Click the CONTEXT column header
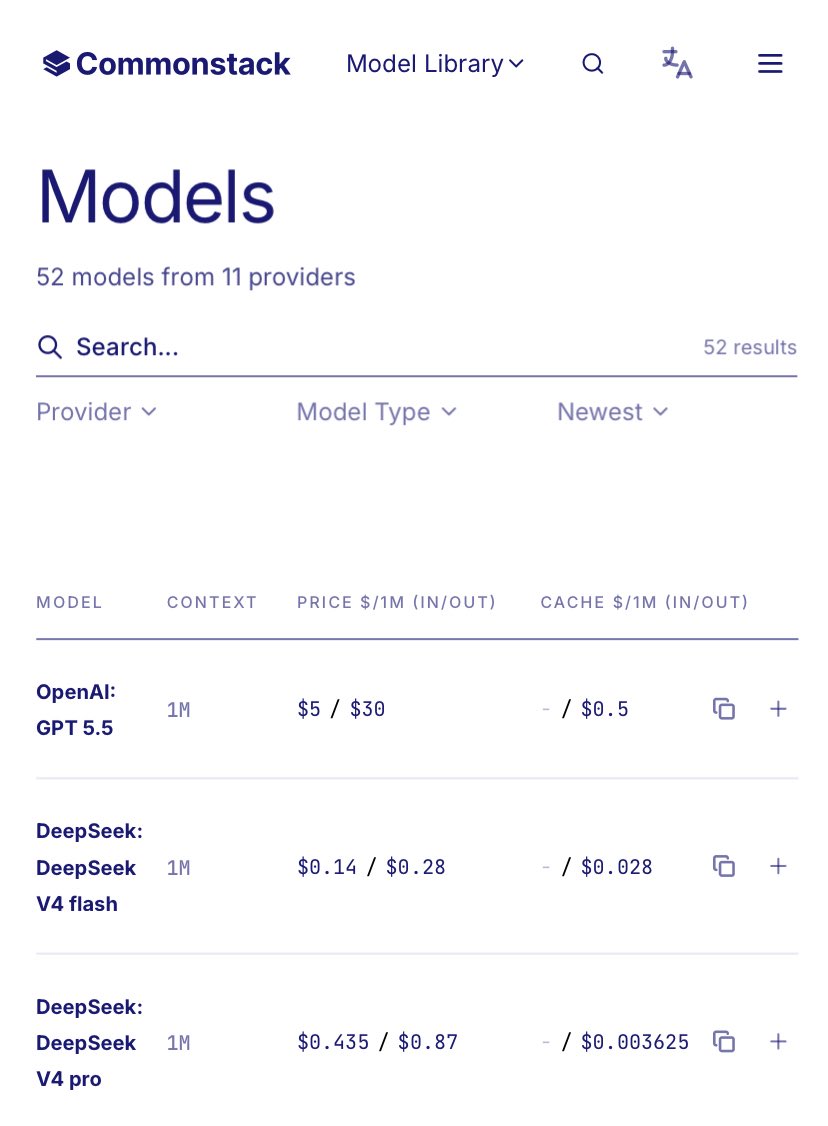 point(212,602)
